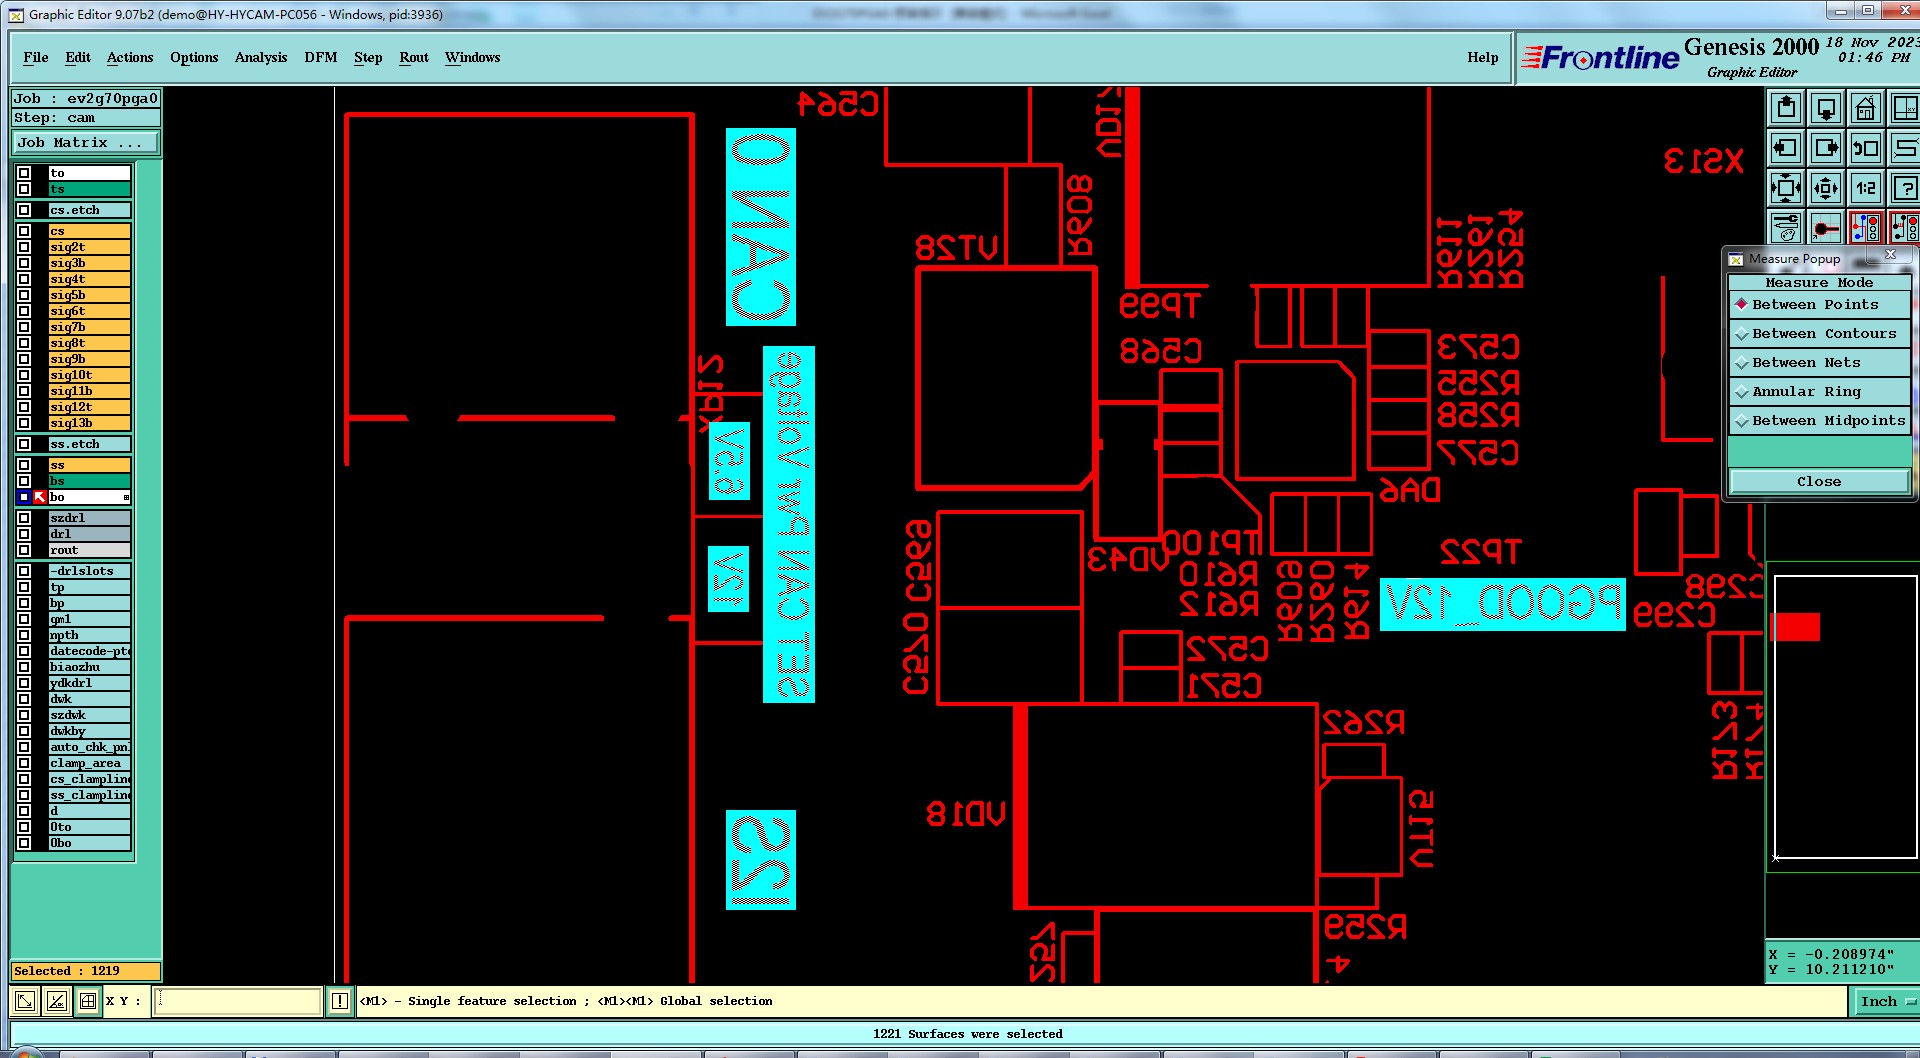Click the diagonal arrow coordinate icon
1920x1058 pixels.
[25, 1000]
